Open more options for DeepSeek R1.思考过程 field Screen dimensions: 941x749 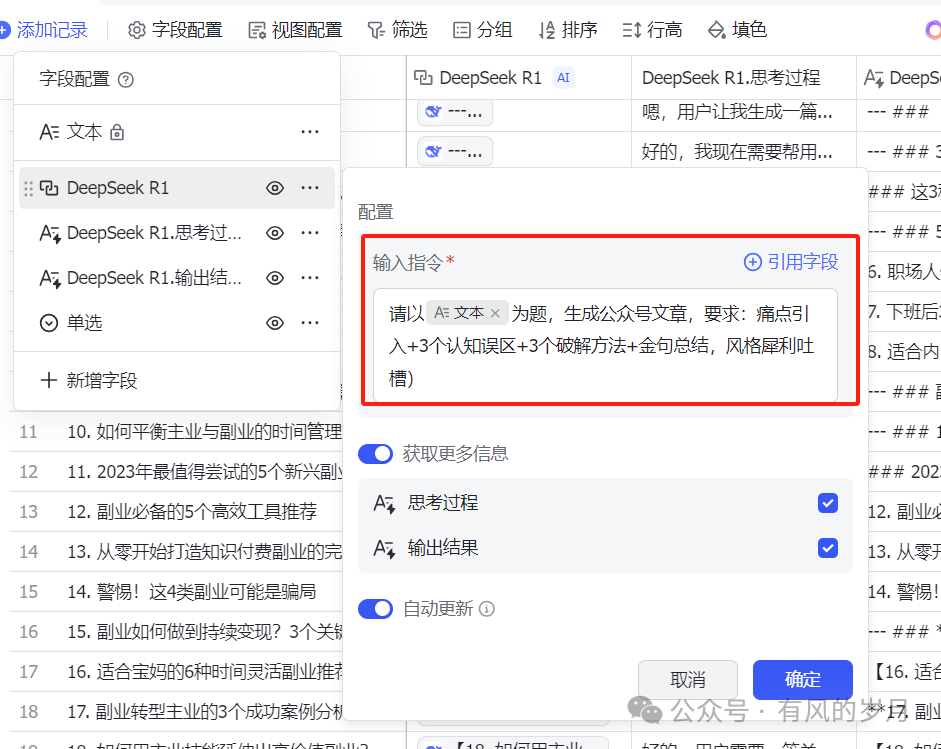(x=310, y=233)
